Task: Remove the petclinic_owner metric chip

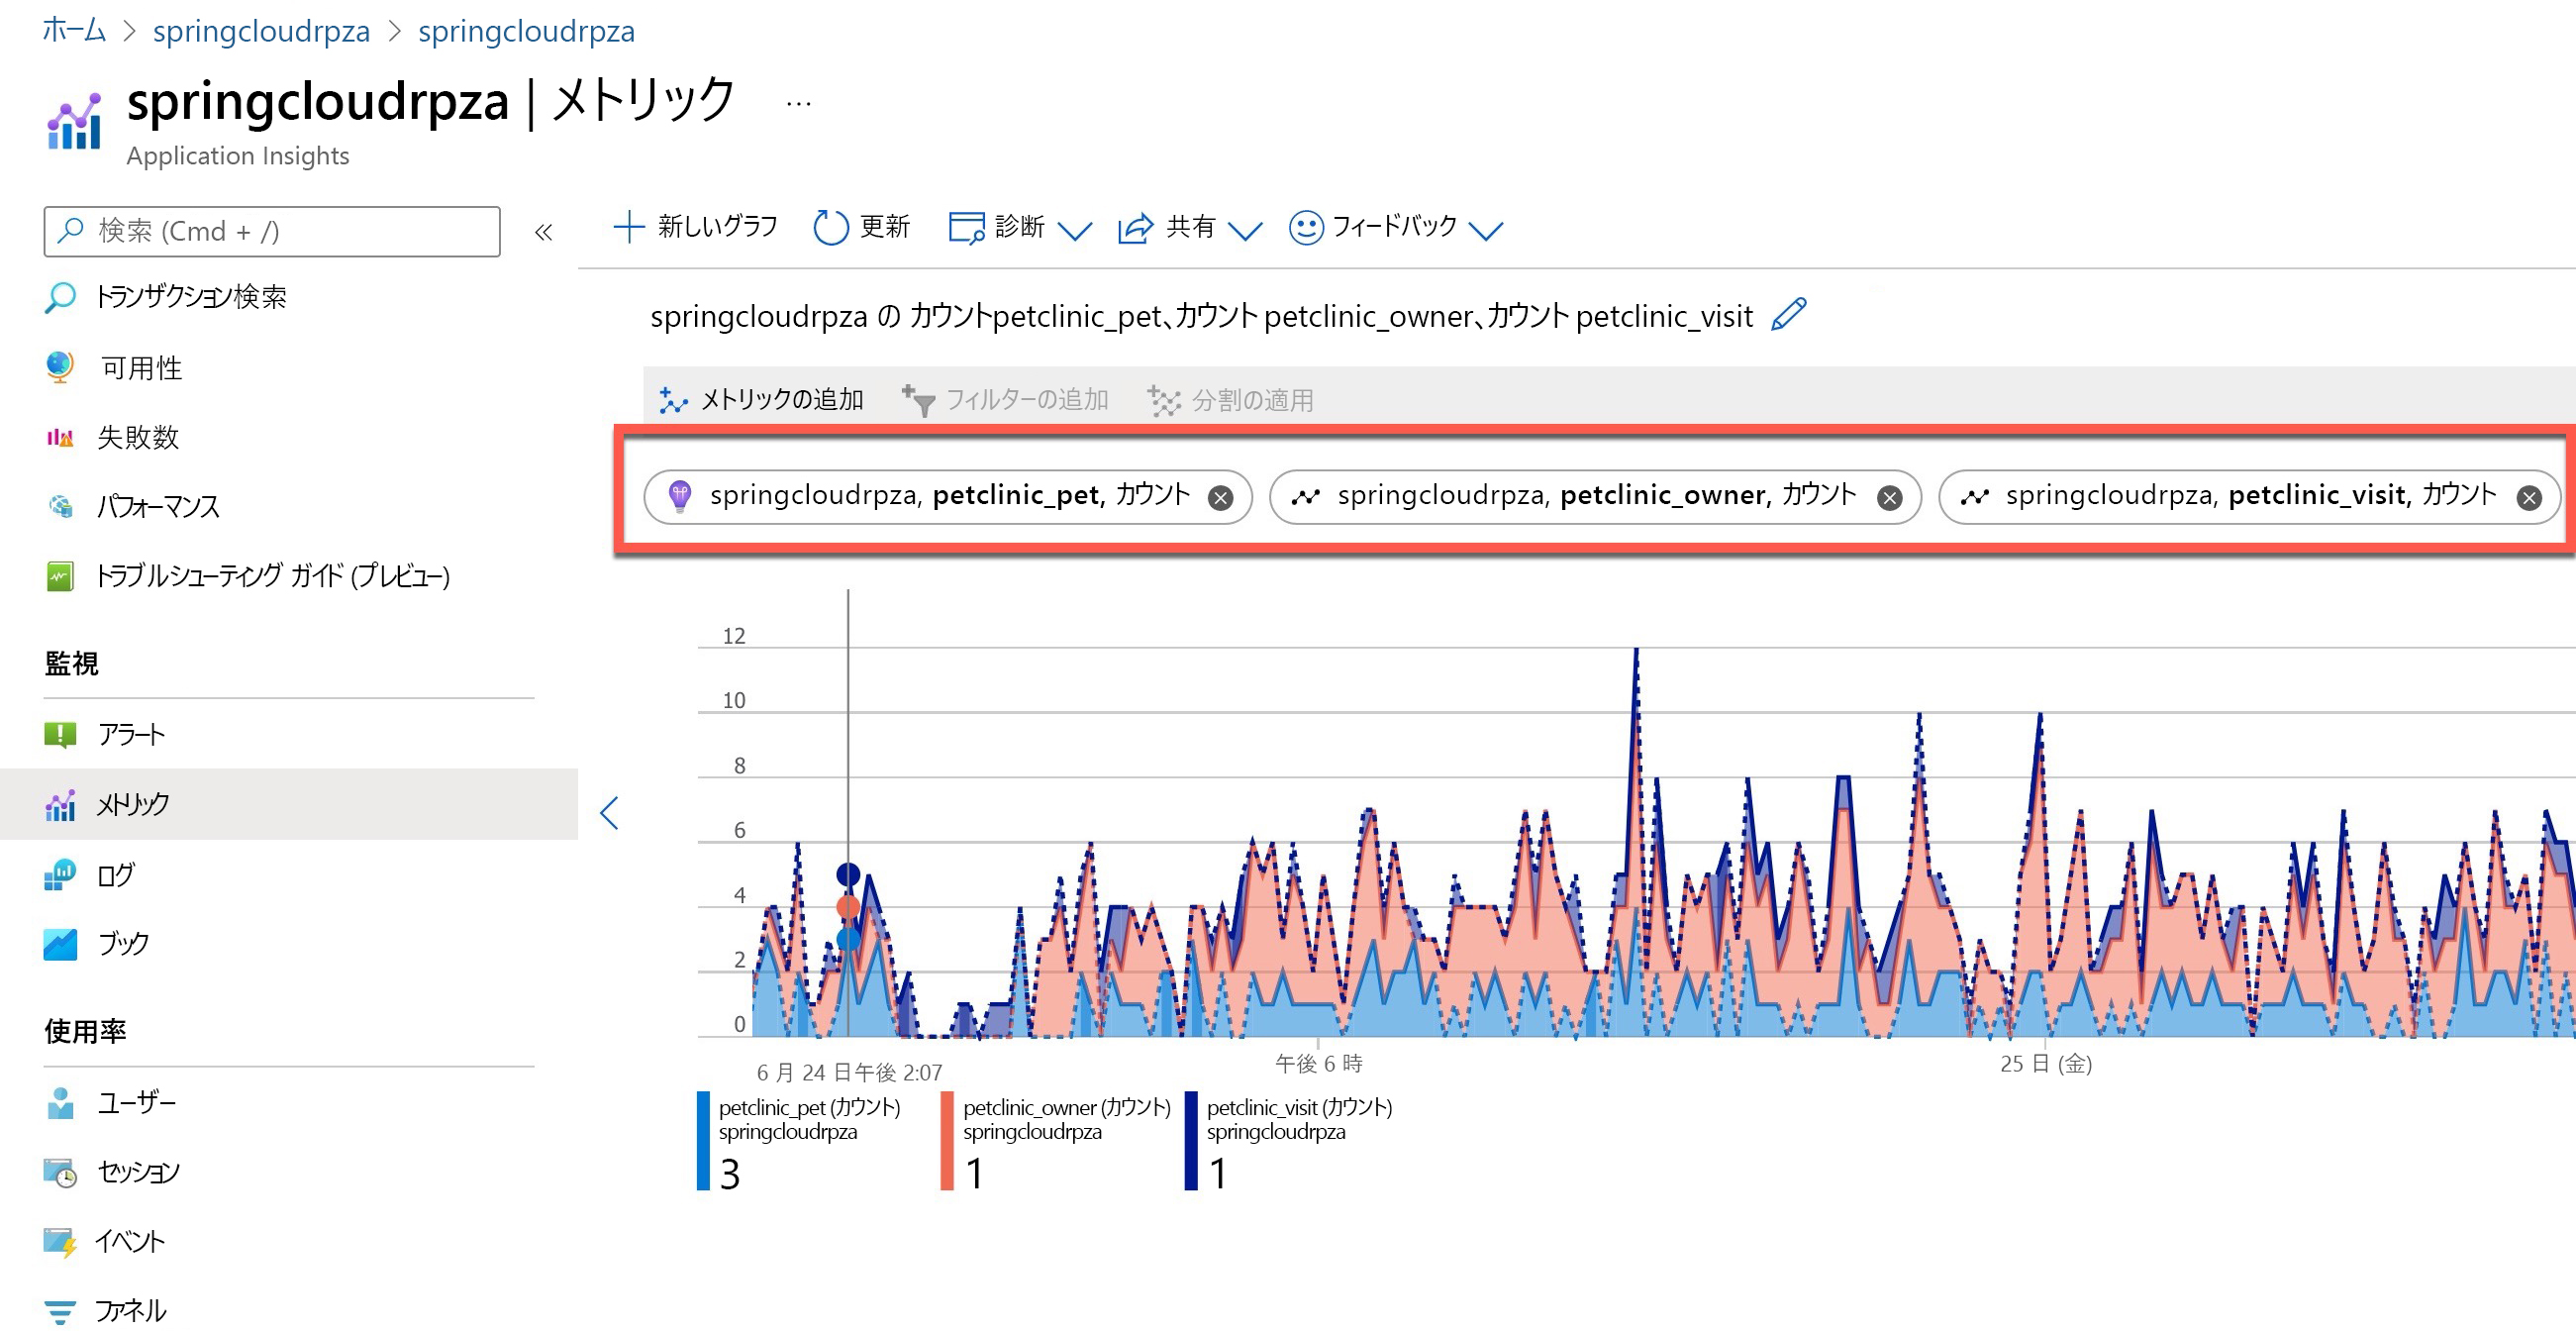Action: pyautogui.click(x=1889, y=498)
